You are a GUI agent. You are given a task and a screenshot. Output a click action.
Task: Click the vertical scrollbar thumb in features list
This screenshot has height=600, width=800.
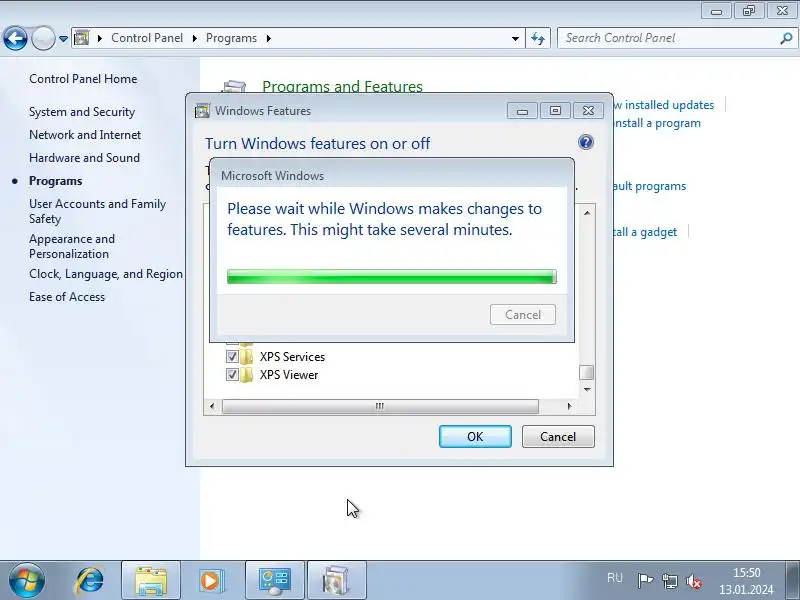coord(587,372)
